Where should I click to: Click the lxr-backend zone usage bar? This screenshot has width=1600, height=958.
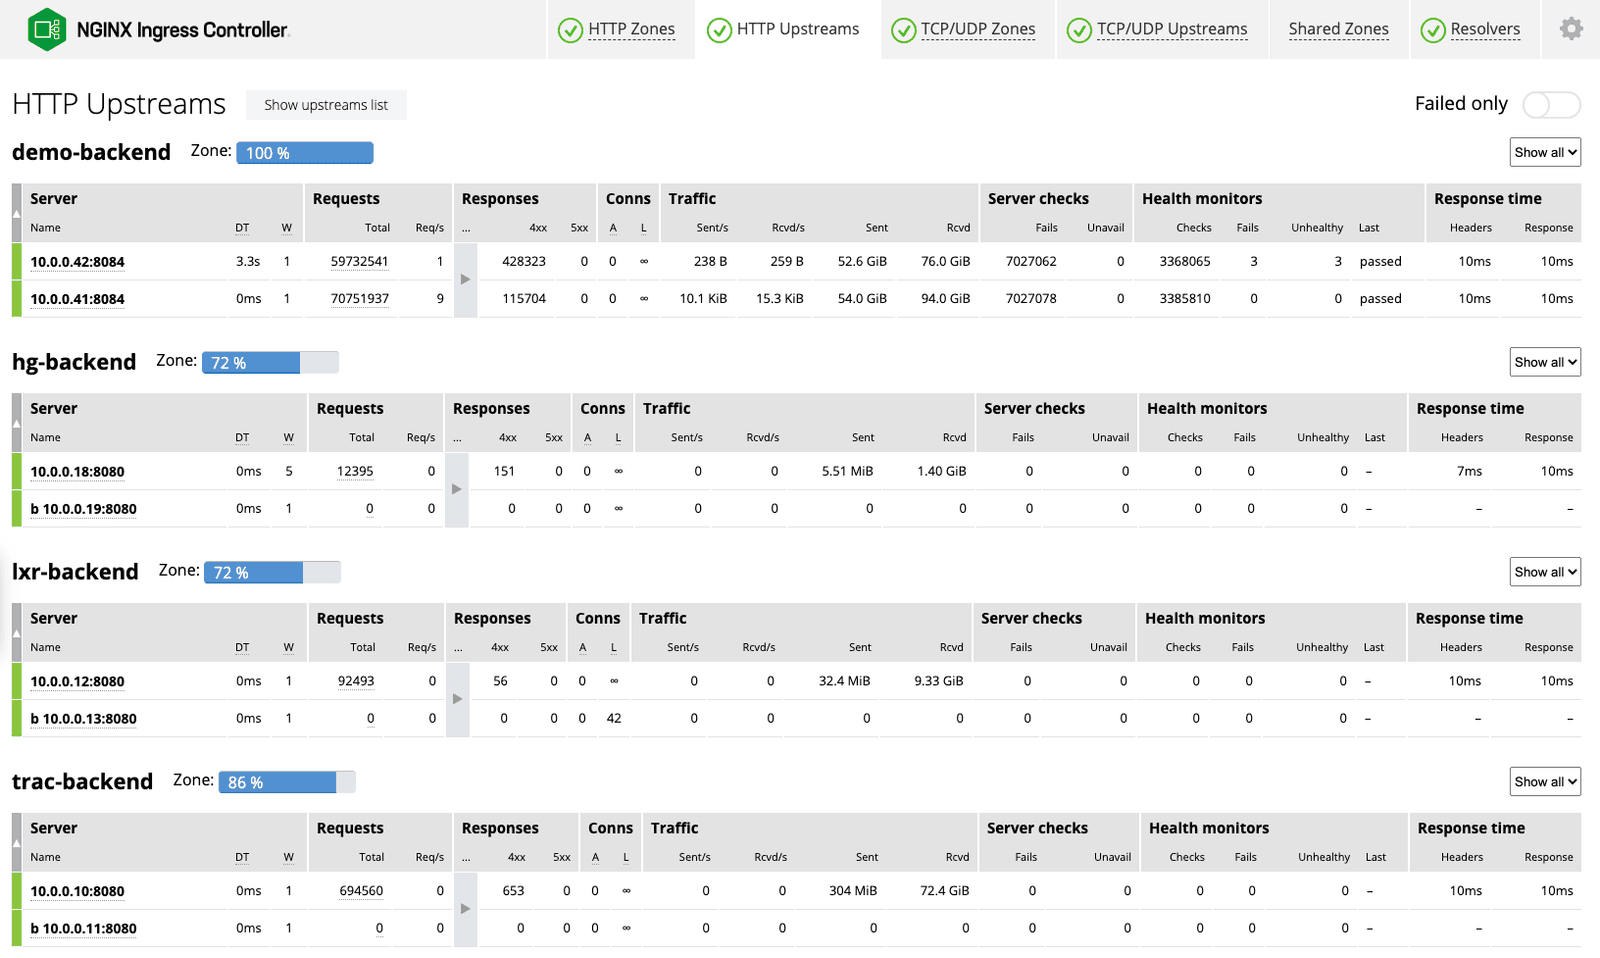point(272,572)
